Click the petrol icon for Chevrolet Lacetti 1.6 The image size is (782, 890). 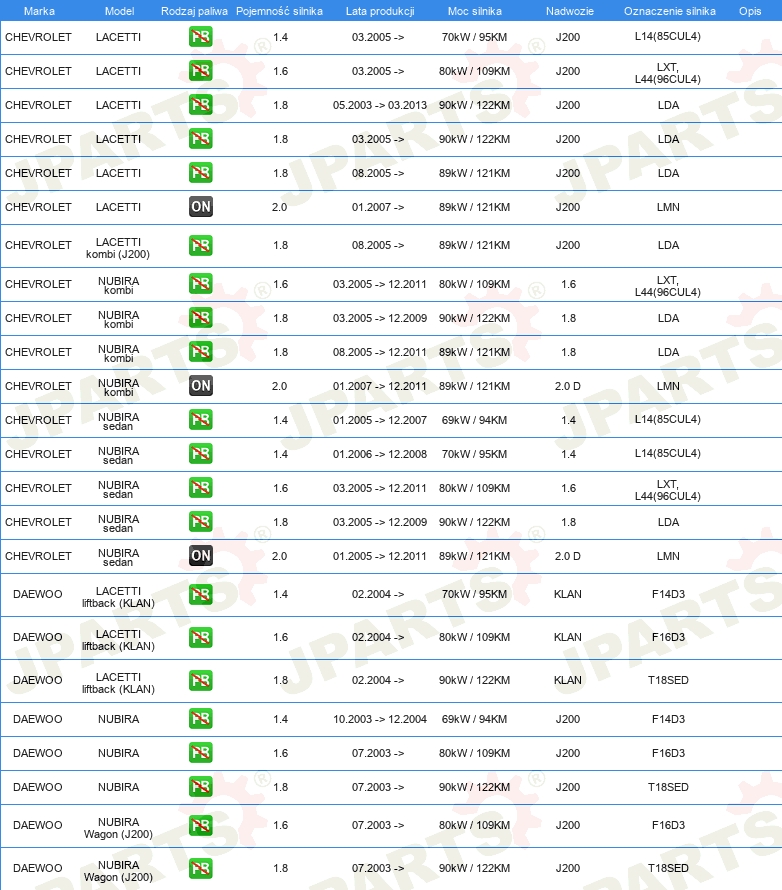201,71
